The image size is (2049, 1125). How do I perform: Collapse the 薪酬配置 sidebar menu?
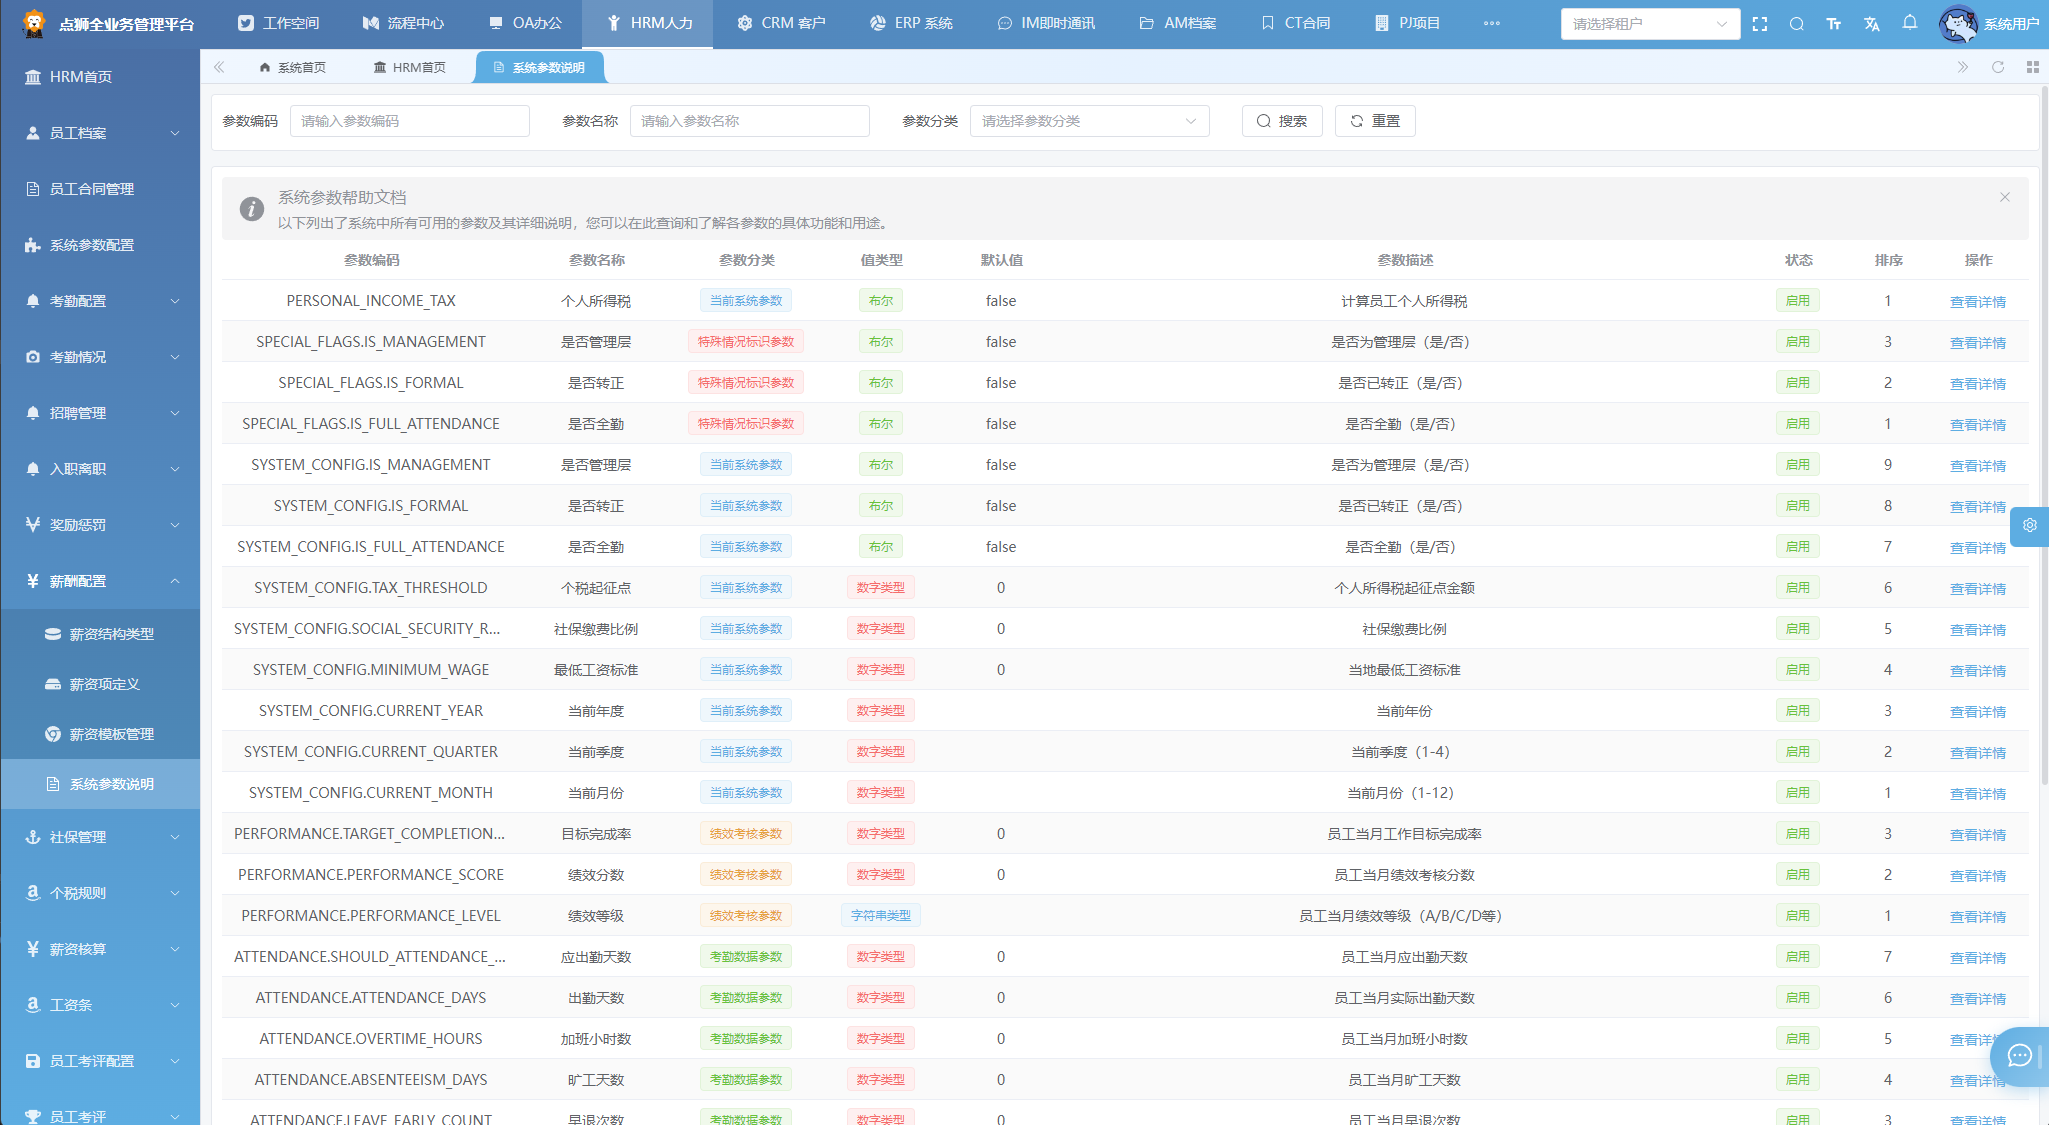coord(100,581)
